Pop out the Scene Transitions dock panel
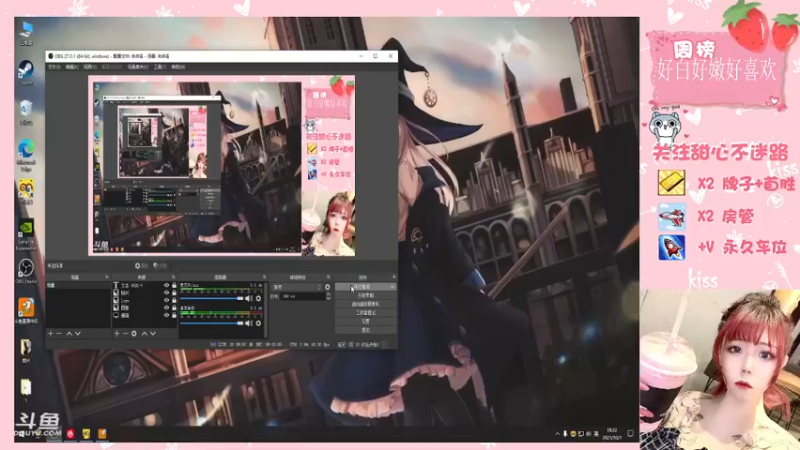The image size is (800, 450). point(328,277)
